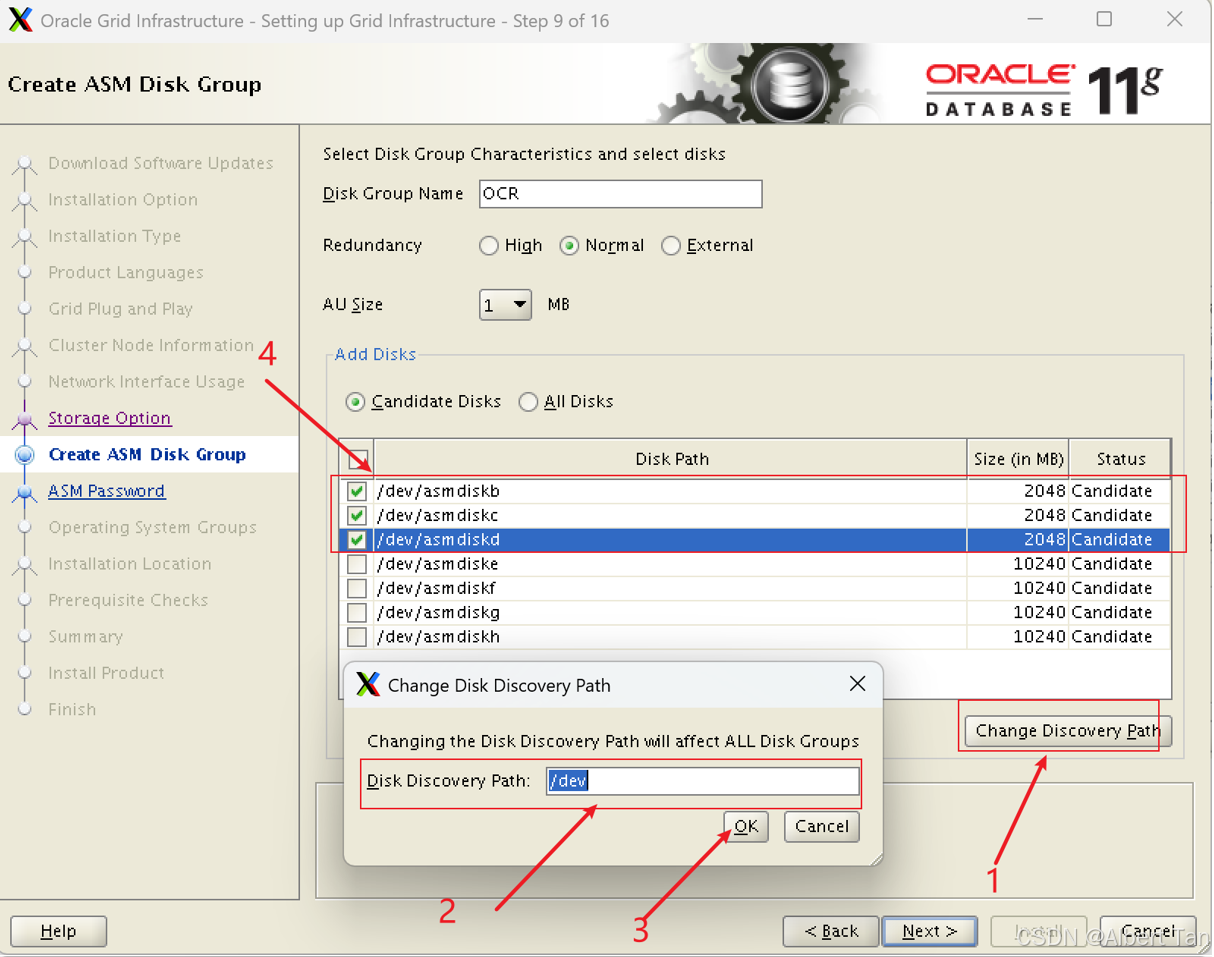Uncheck the /dev/asmdiskb checkbox
The image size is (1214, 957).
click(357, 491)
